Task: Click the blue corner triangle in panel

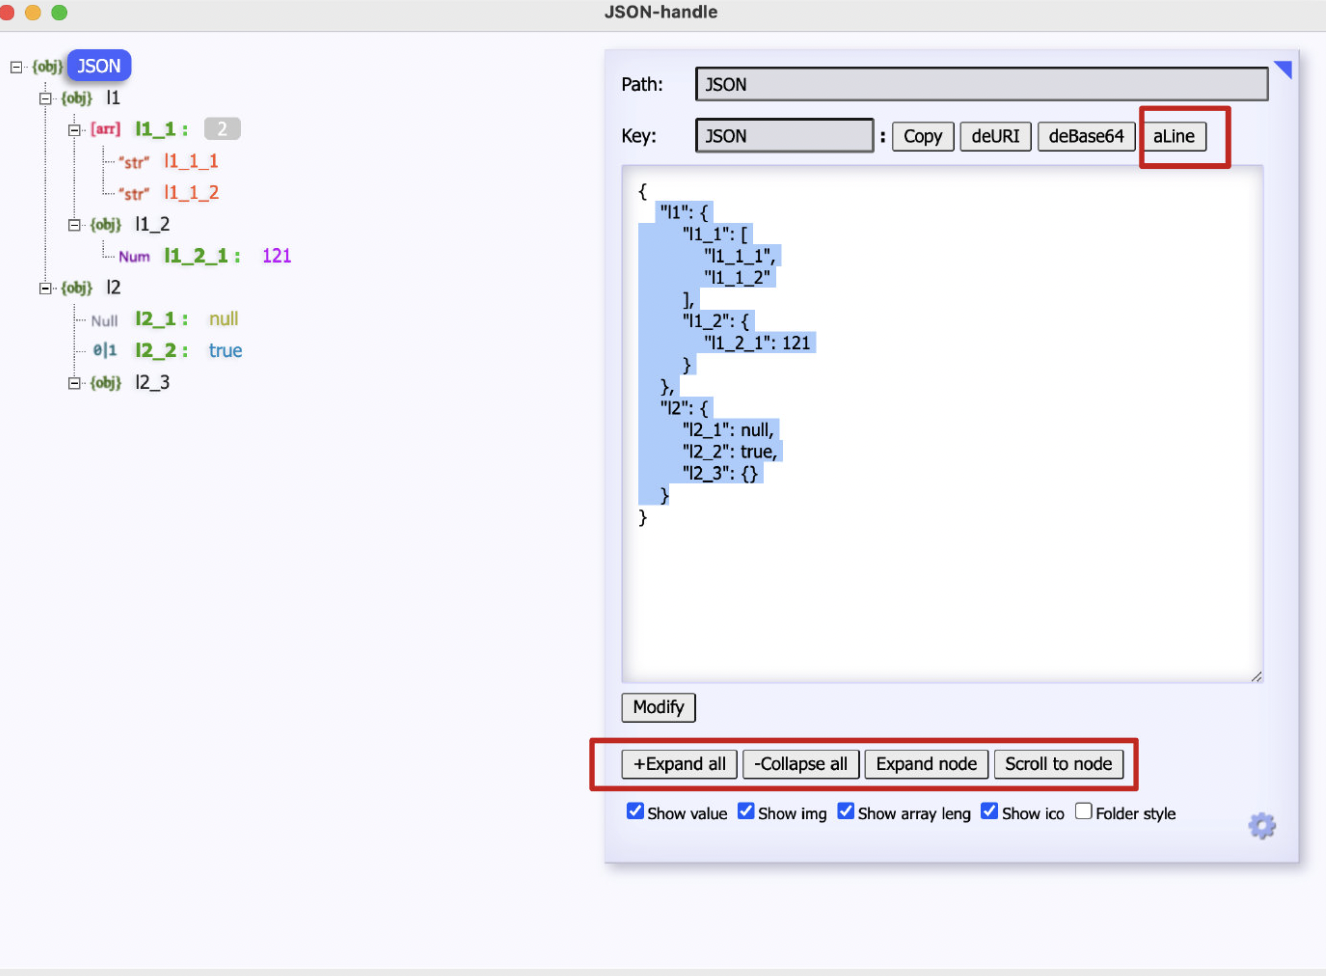Action: pyautogui.click(x=1284, y=69)
